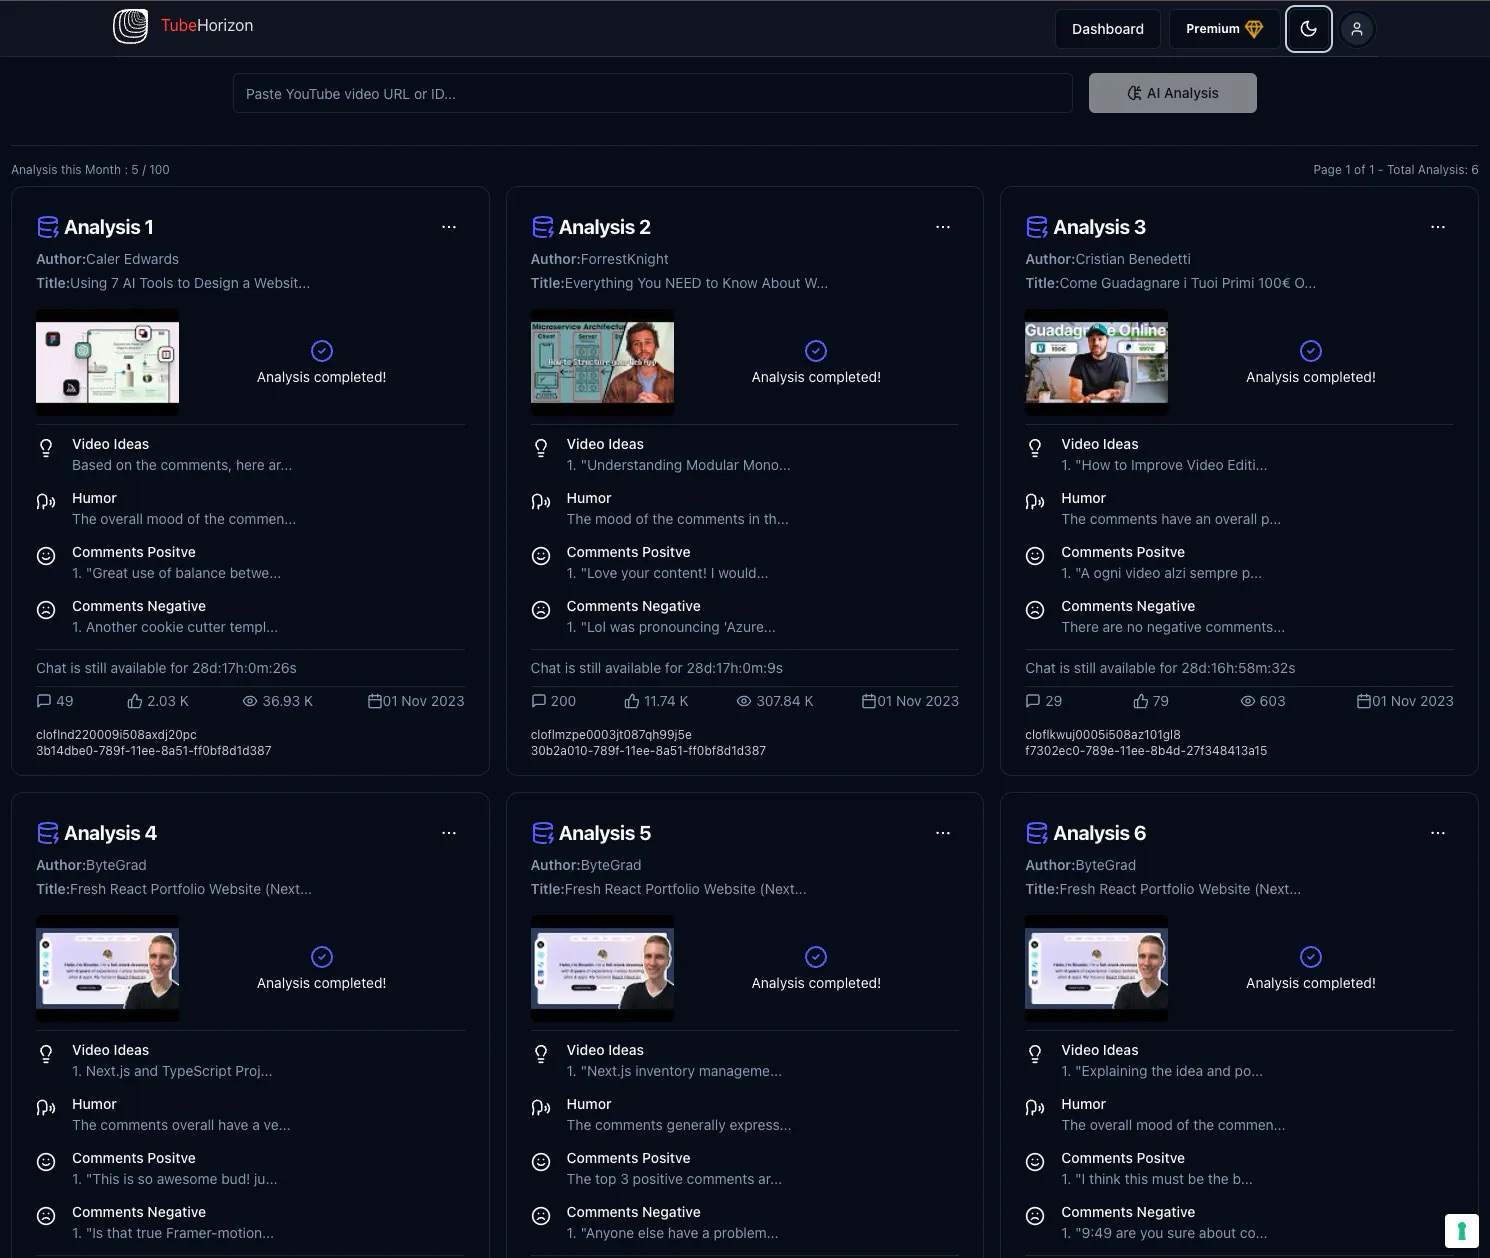1490x1258 pixels.
Task: Click the sad-face Comments Negative icon in Analysis 4
Action: 46,1216
